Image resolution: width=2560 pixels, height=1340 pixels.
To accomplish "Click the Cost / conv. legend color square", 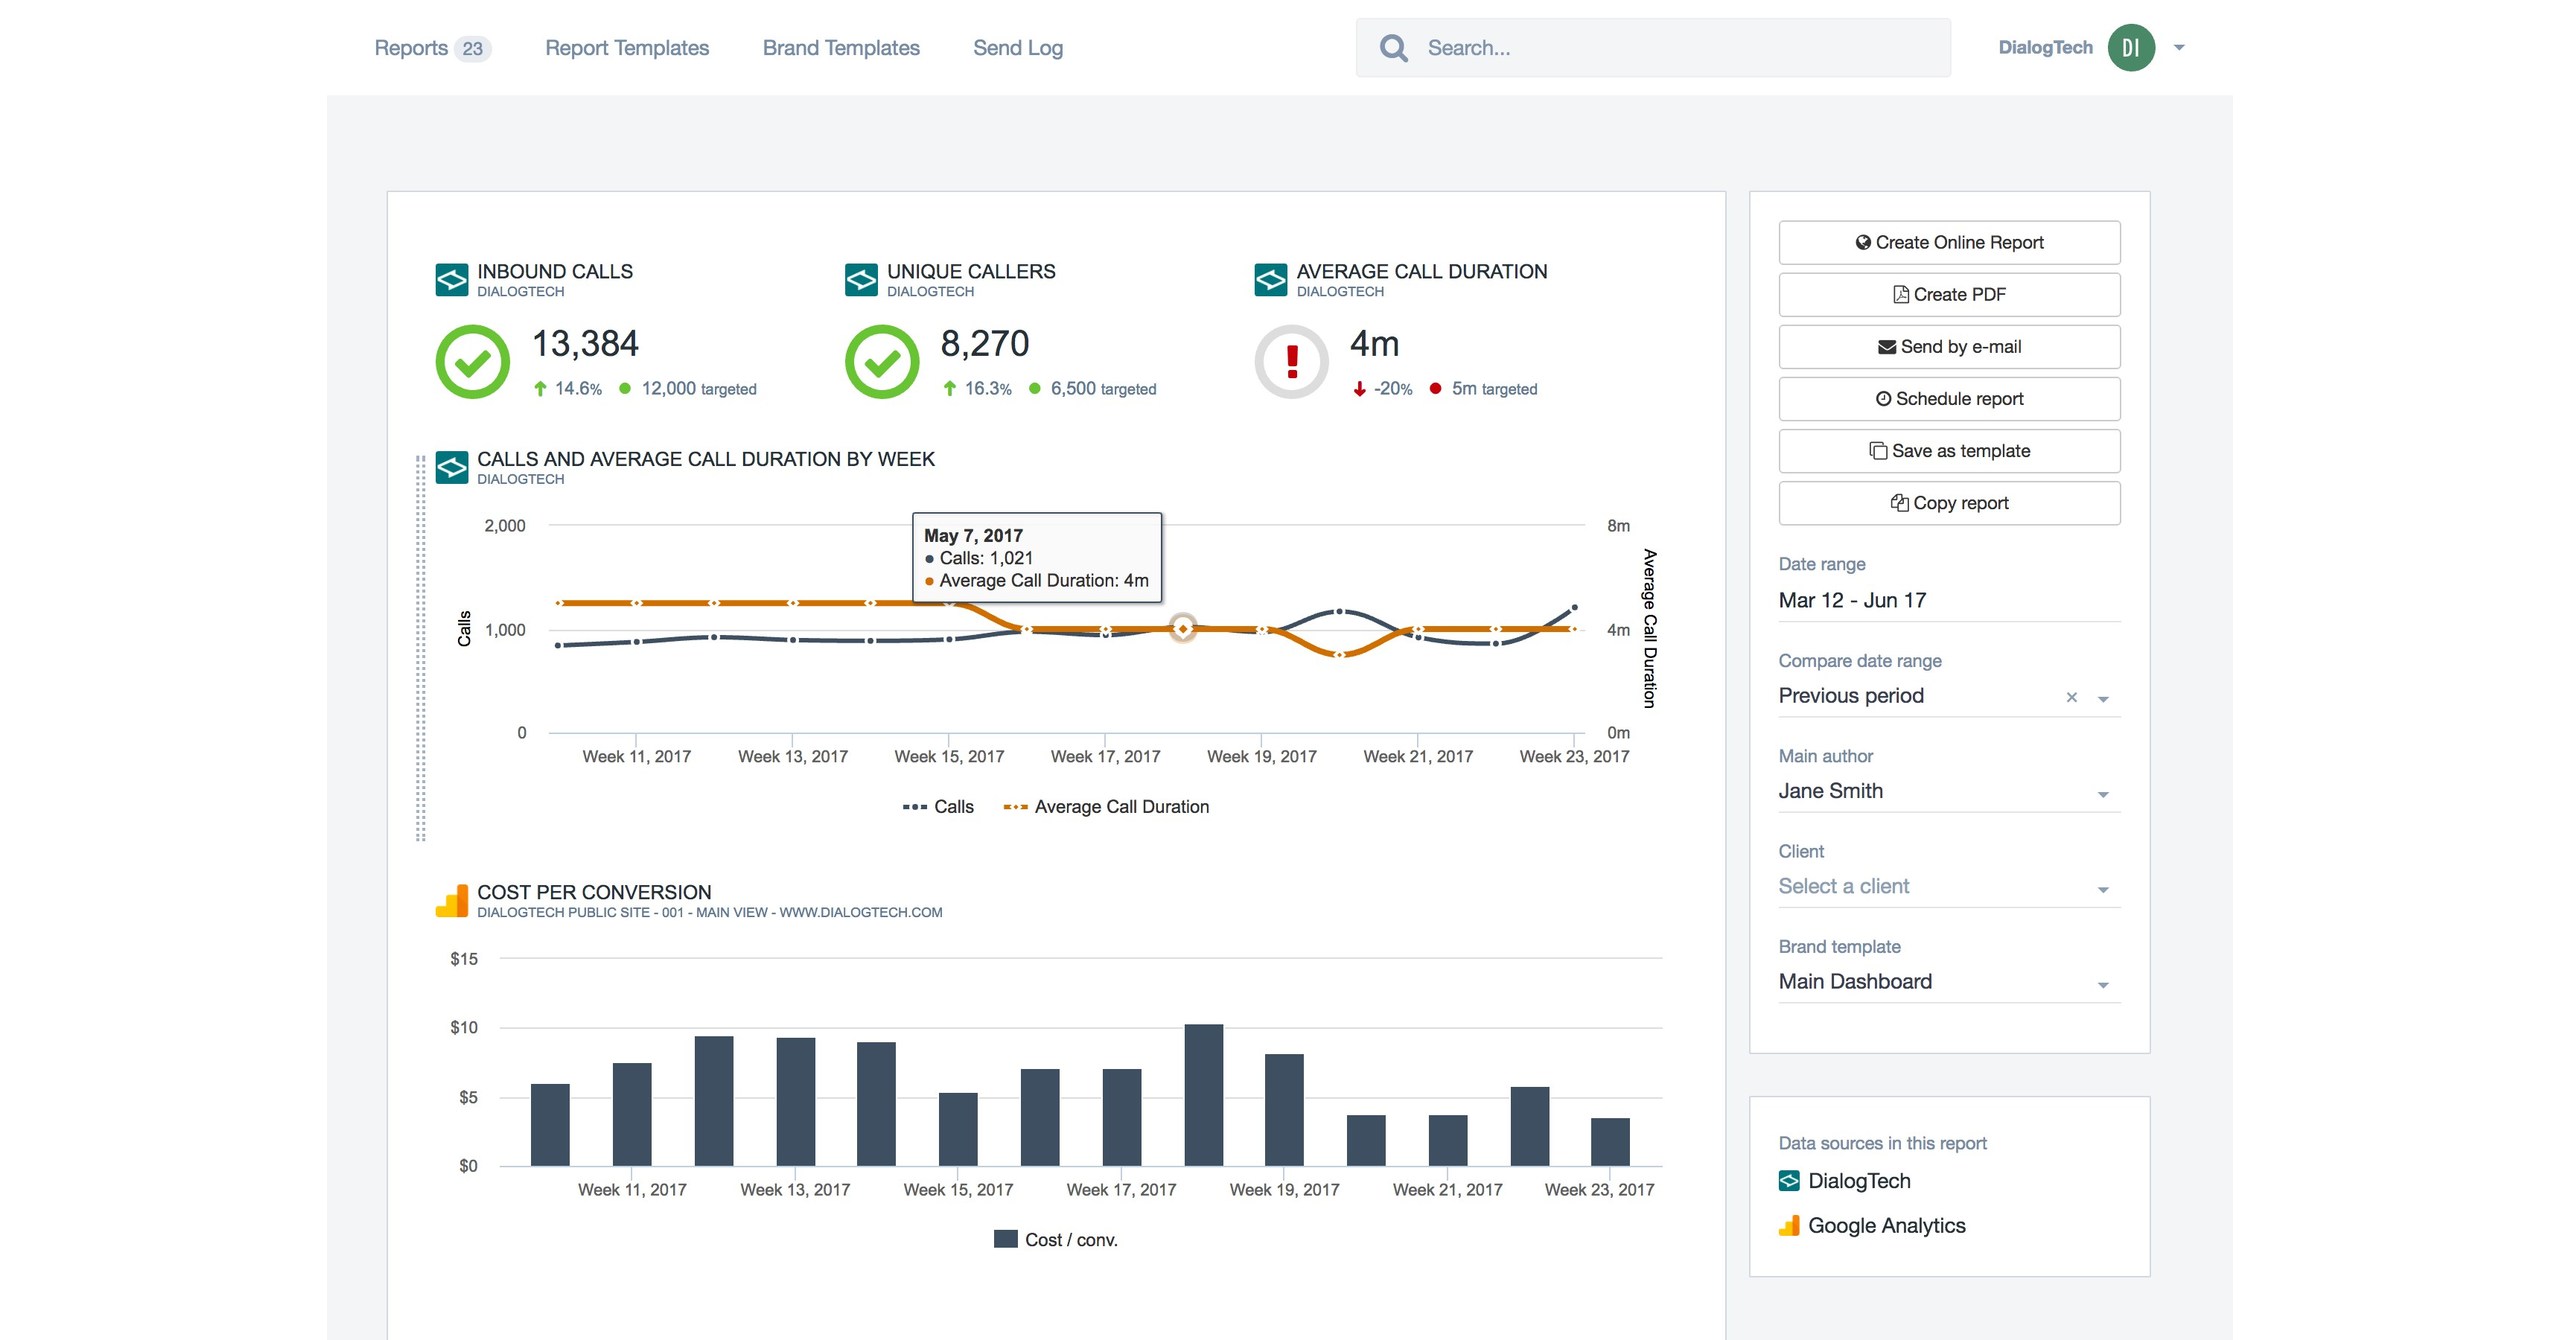I will tap(1005, 1238).
